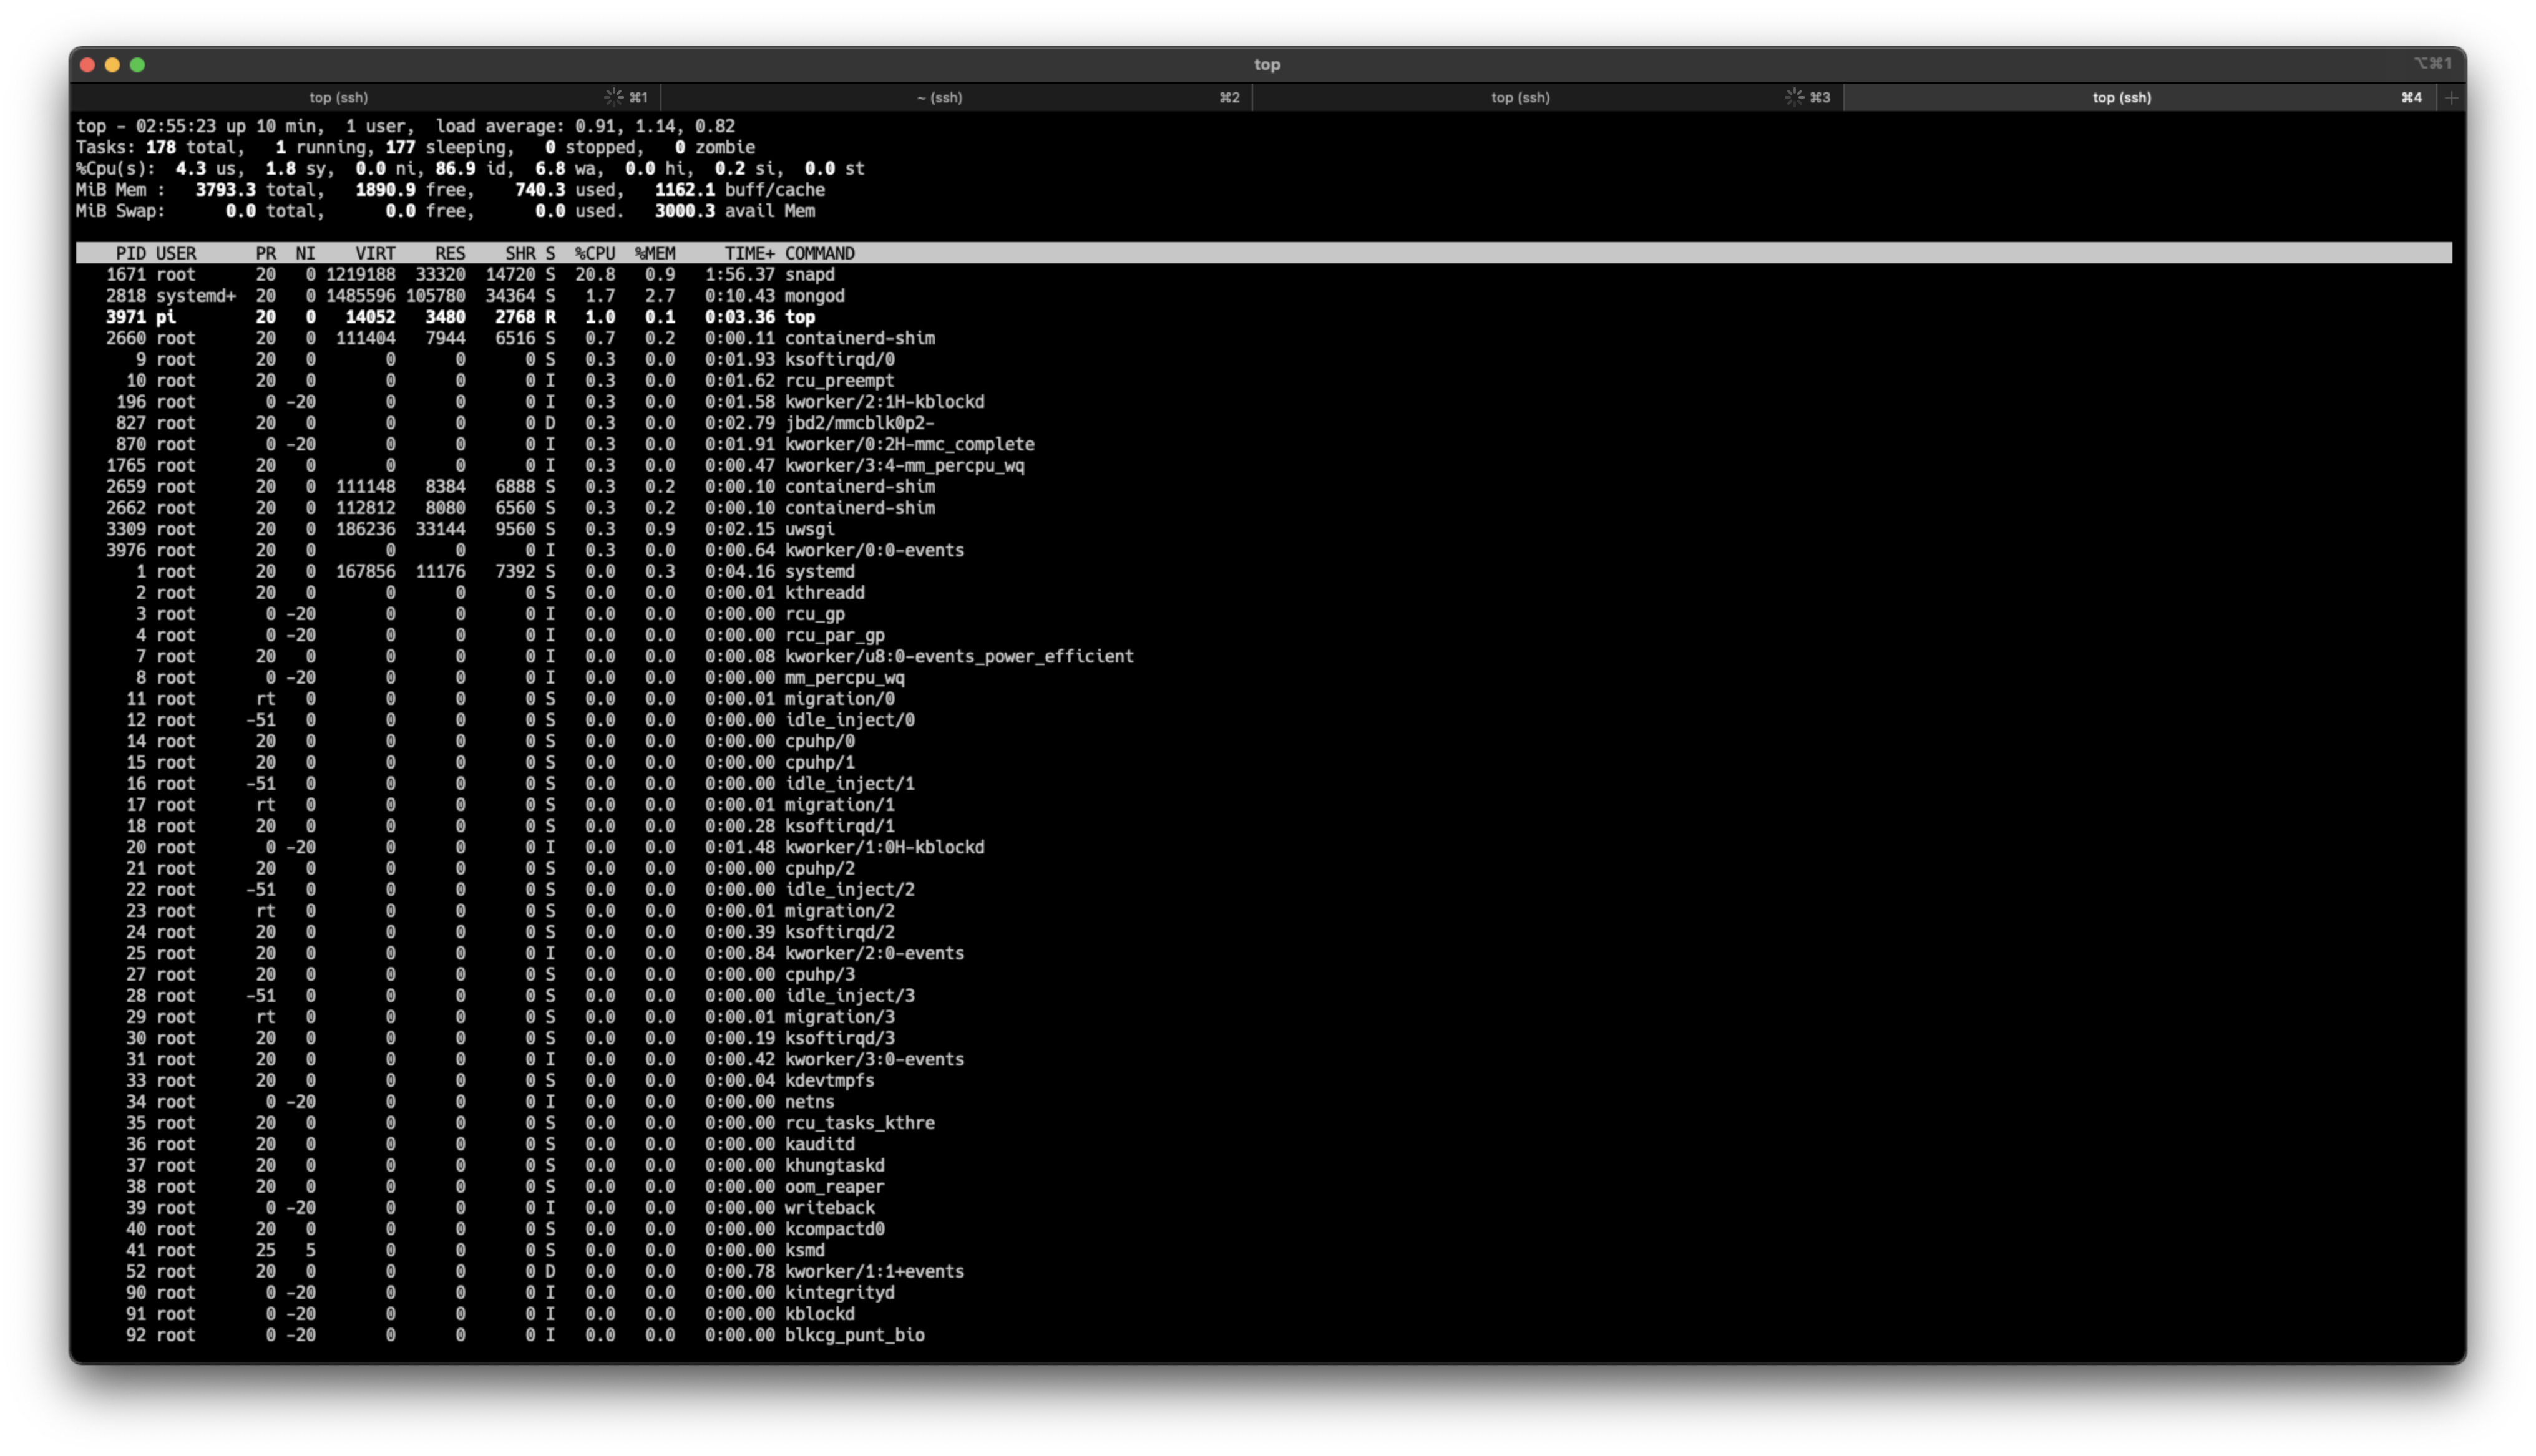
Task: Click the kworker/2:1H-kblockd process name
Action: (885, 402)
